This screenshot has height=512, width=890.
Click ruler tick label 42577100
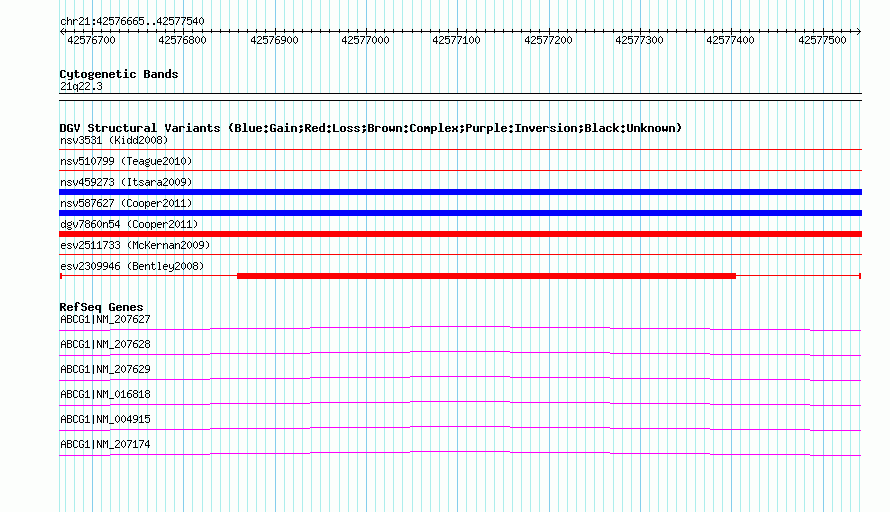(x=456, y=40)
